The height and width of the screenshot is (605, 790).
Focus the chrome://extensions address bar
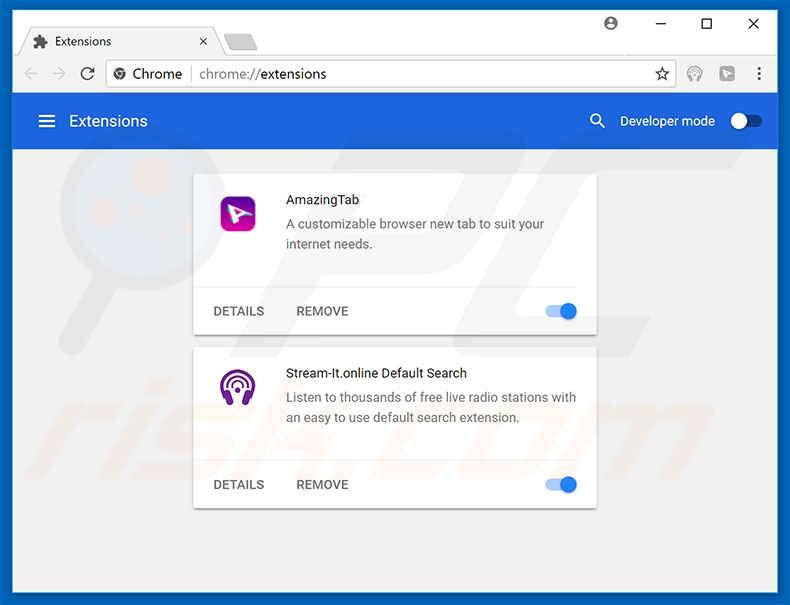[x=390, y=74]
